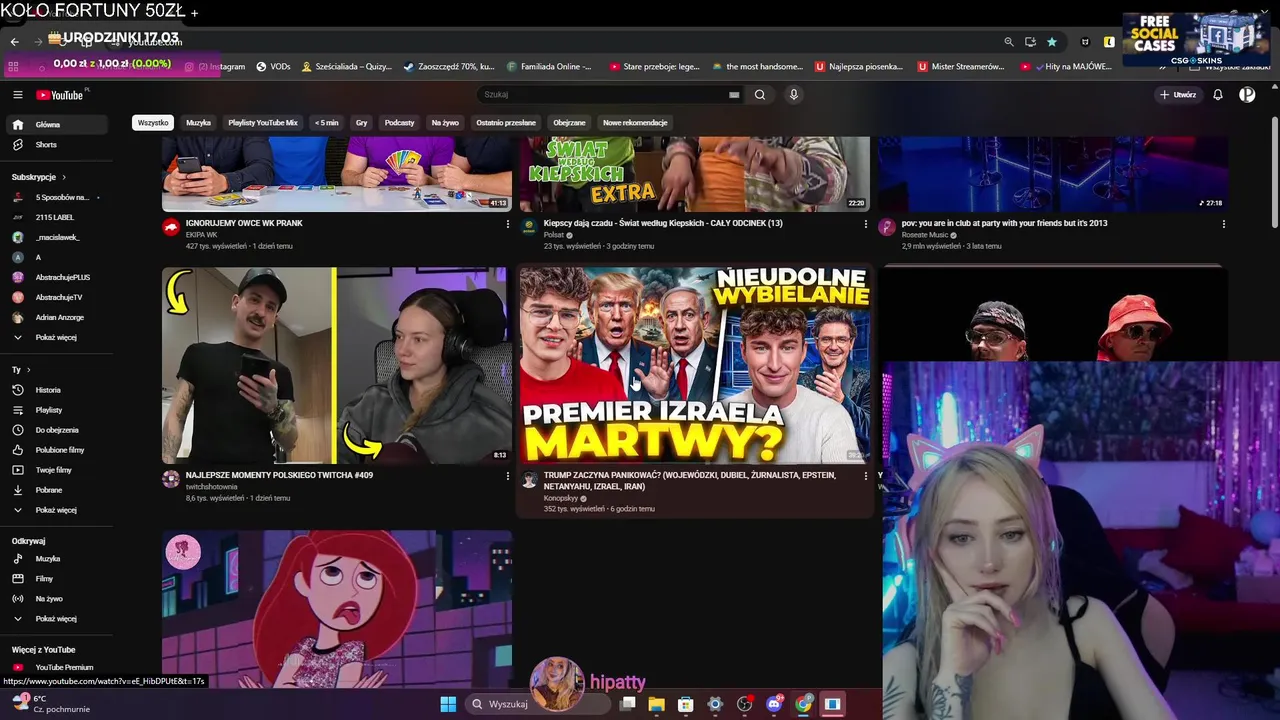
Task: Open PREMIER IZRAELA MARTWY thumbnail
Action: (x=695, y=365)
